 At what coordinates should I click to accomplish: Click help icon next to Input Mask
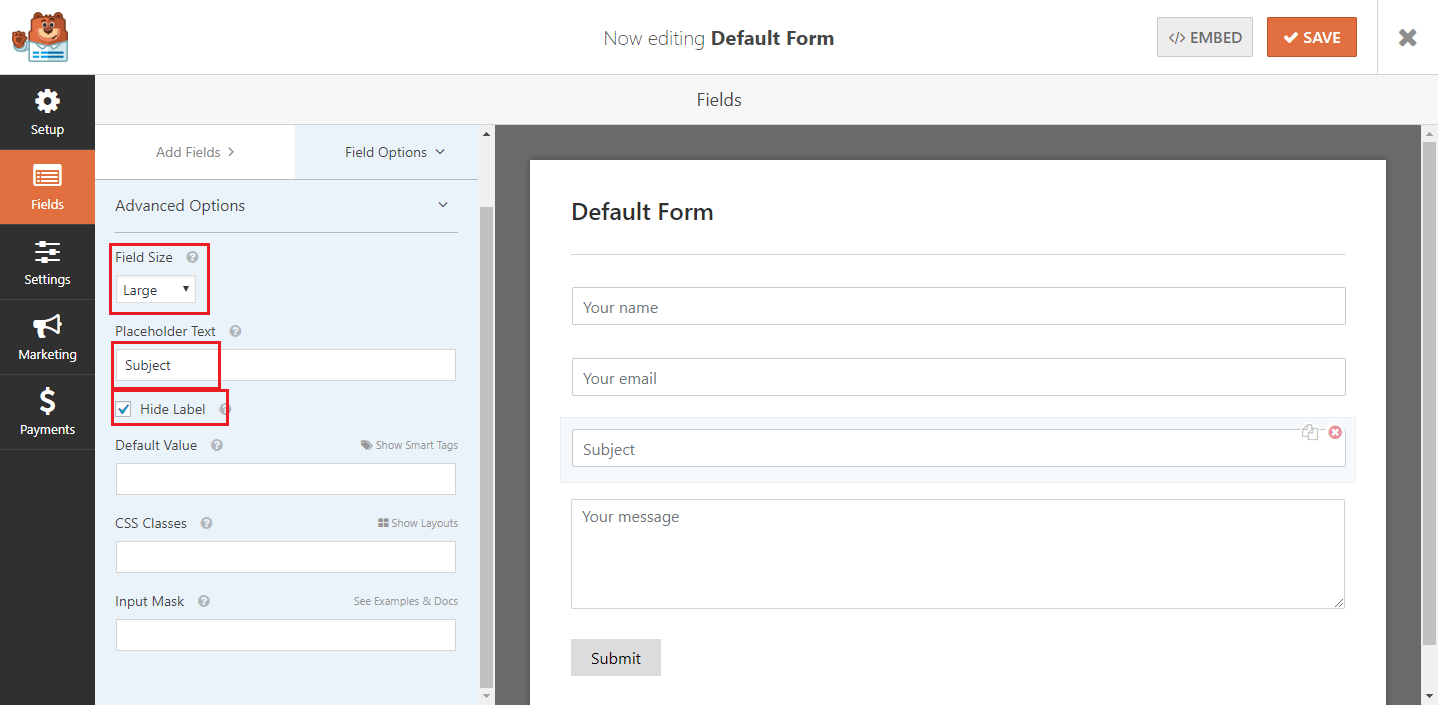204,601
